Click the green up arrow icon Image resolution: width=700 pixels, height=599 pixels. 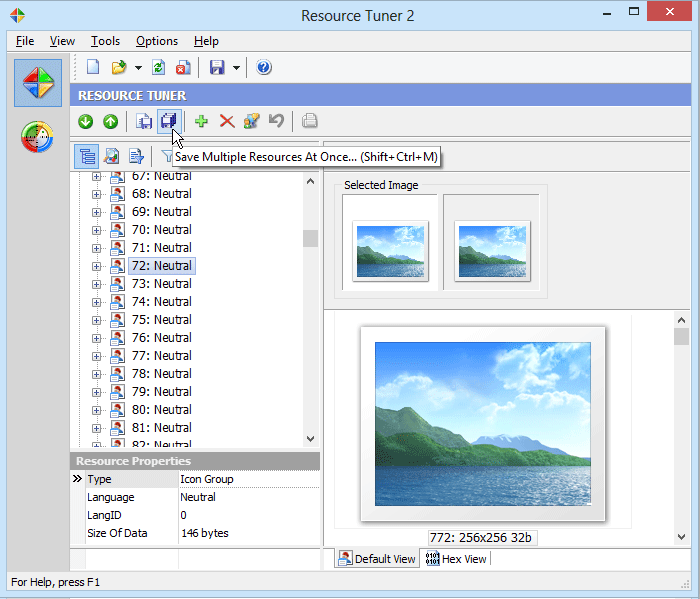coord(110,121)
